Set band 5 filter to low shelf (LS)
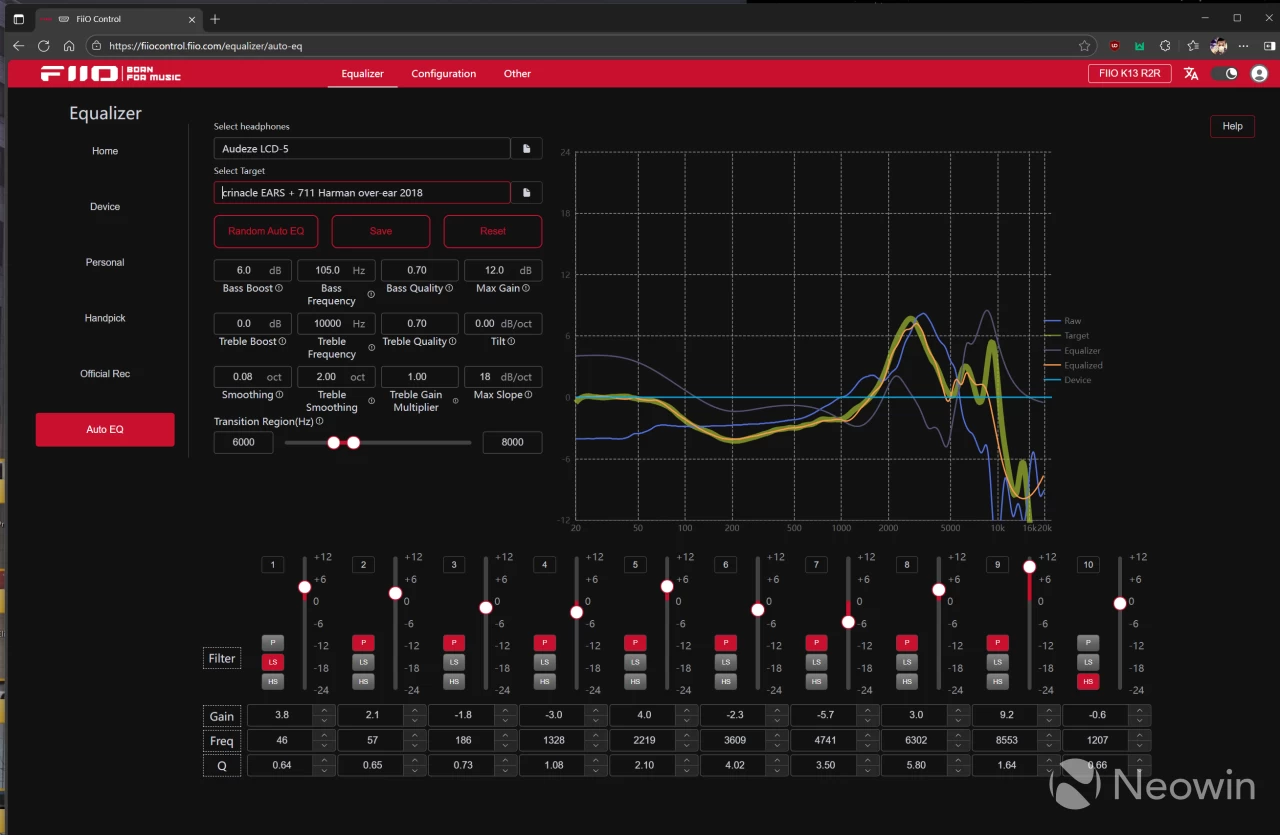This screenshot has width=1280, height=835. click(635, 662)
